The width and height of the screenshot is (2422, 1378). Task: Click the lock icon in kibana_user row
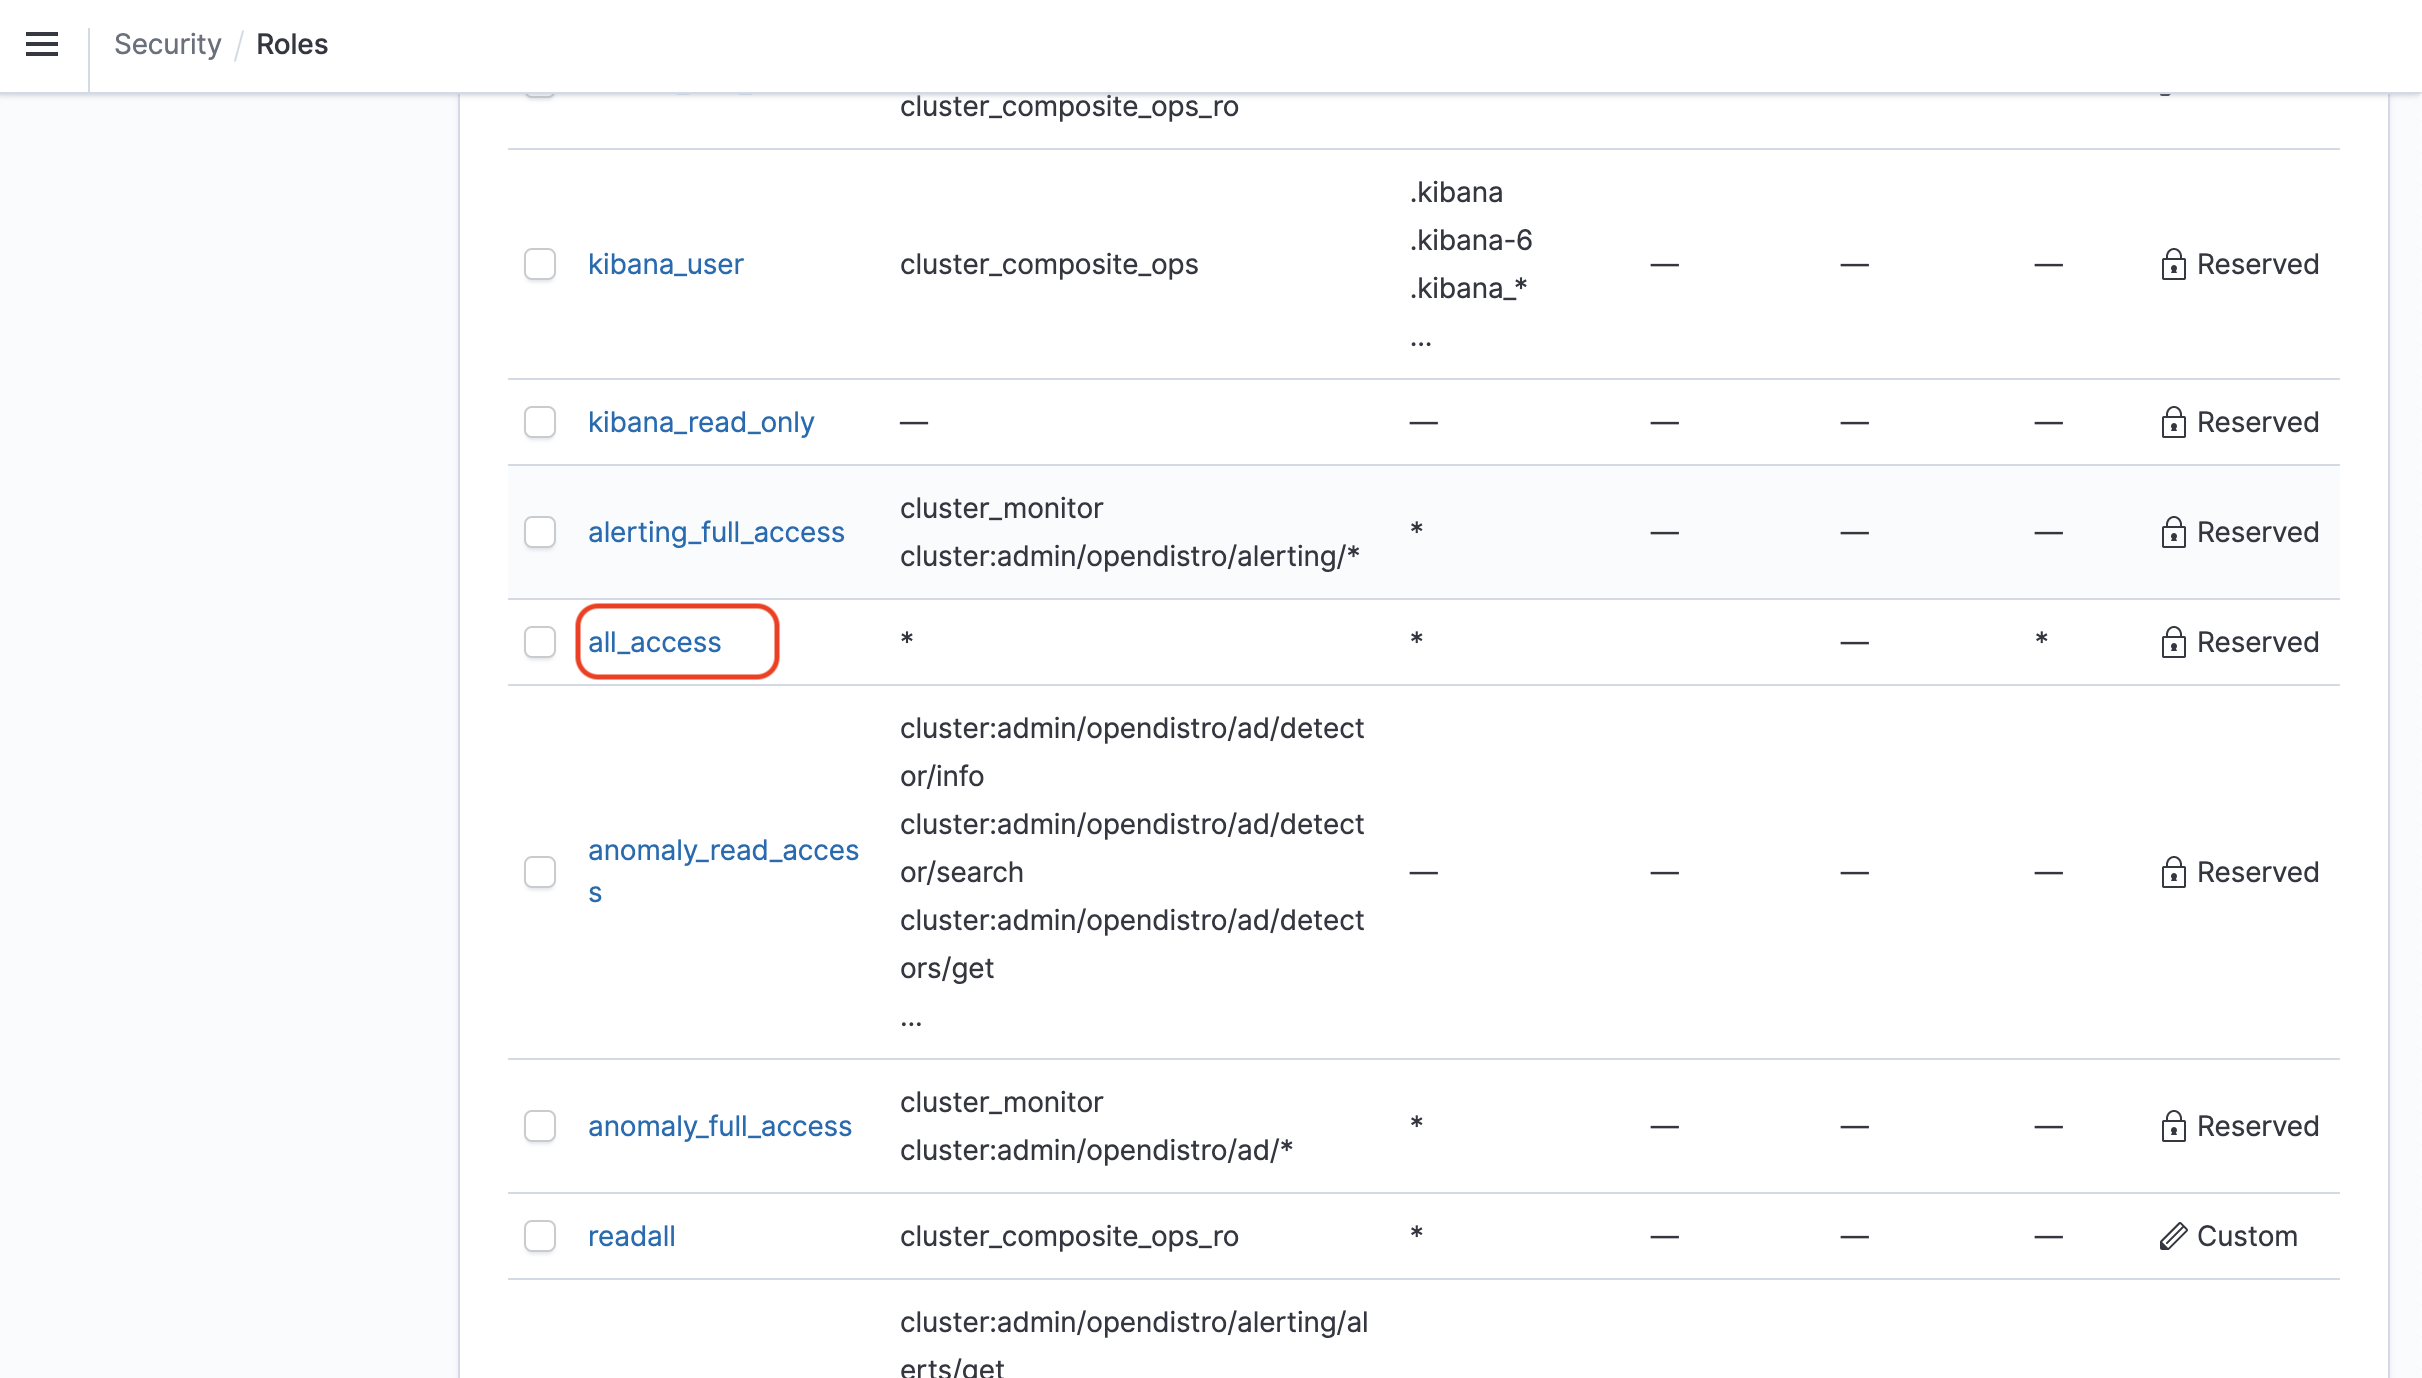[x=2172, y=264]
